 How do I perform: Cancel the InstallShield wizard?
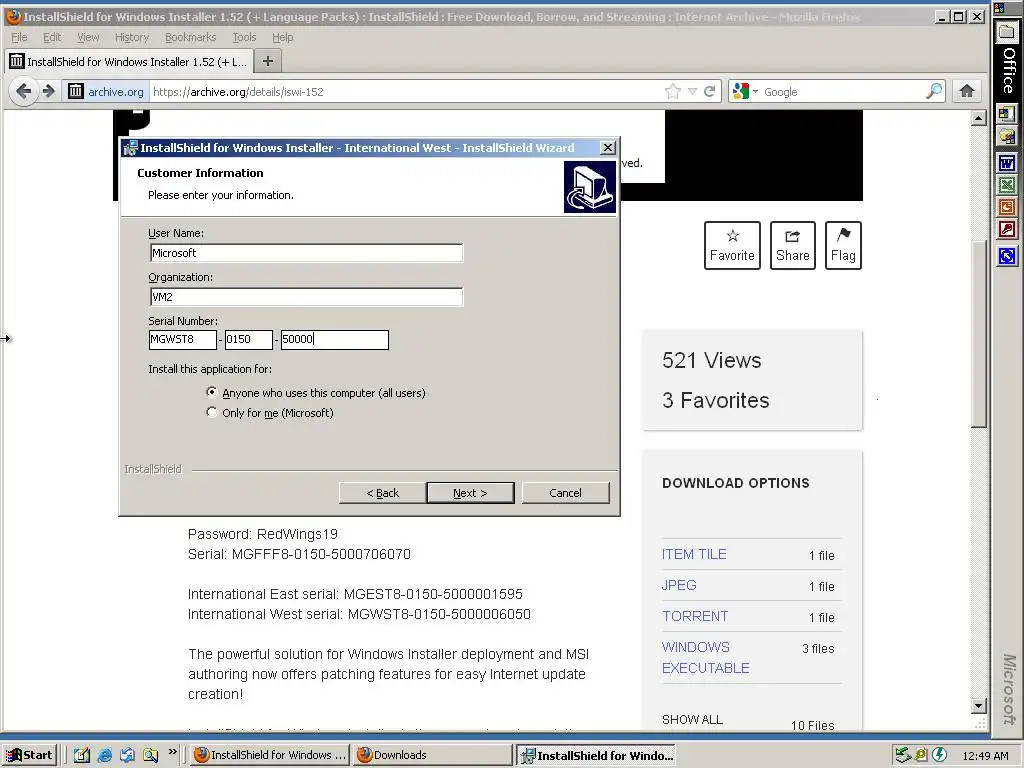click(566, 493)
